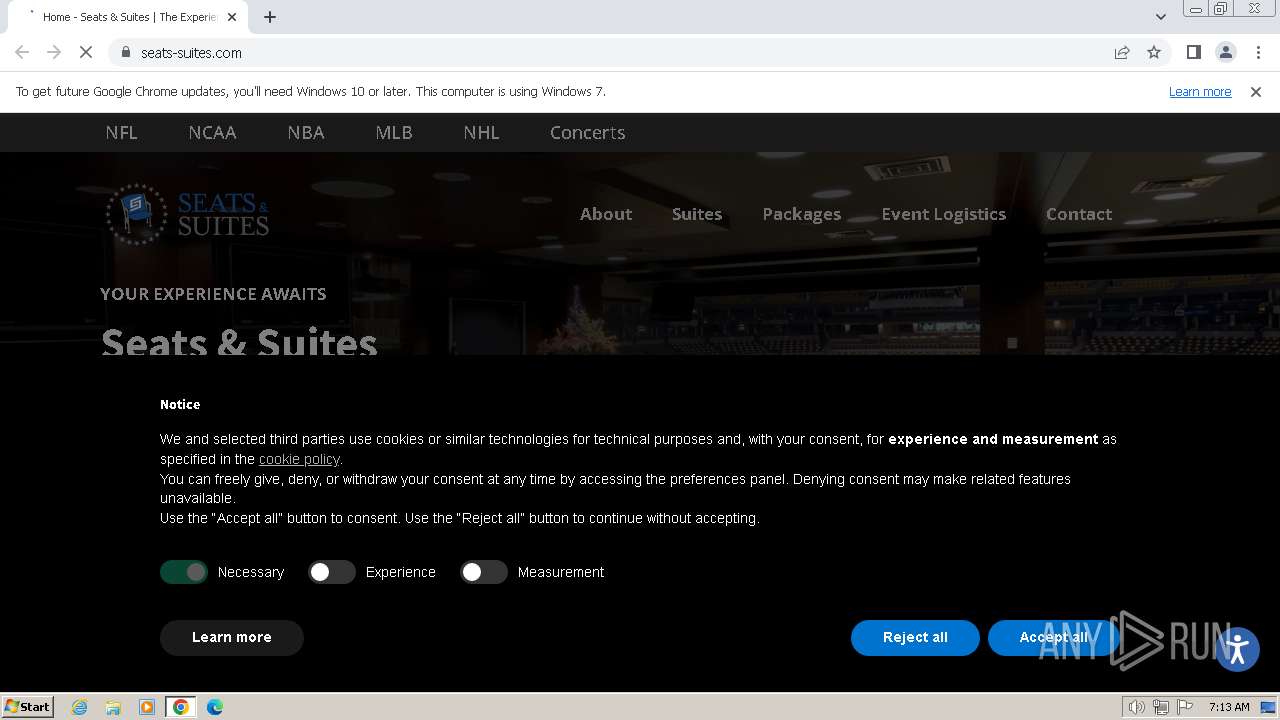Click the forward navigation arrow
This screenshot has width=1280, height=720.
pos(54,53)
